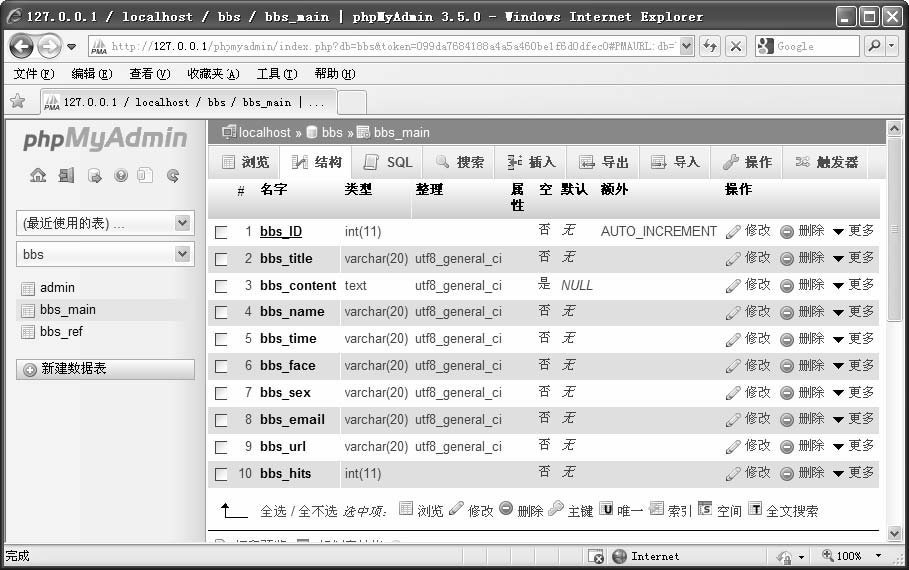Click the browser back arrow button
The height and width of the screenshot is (570, 909).
(21, 46)
